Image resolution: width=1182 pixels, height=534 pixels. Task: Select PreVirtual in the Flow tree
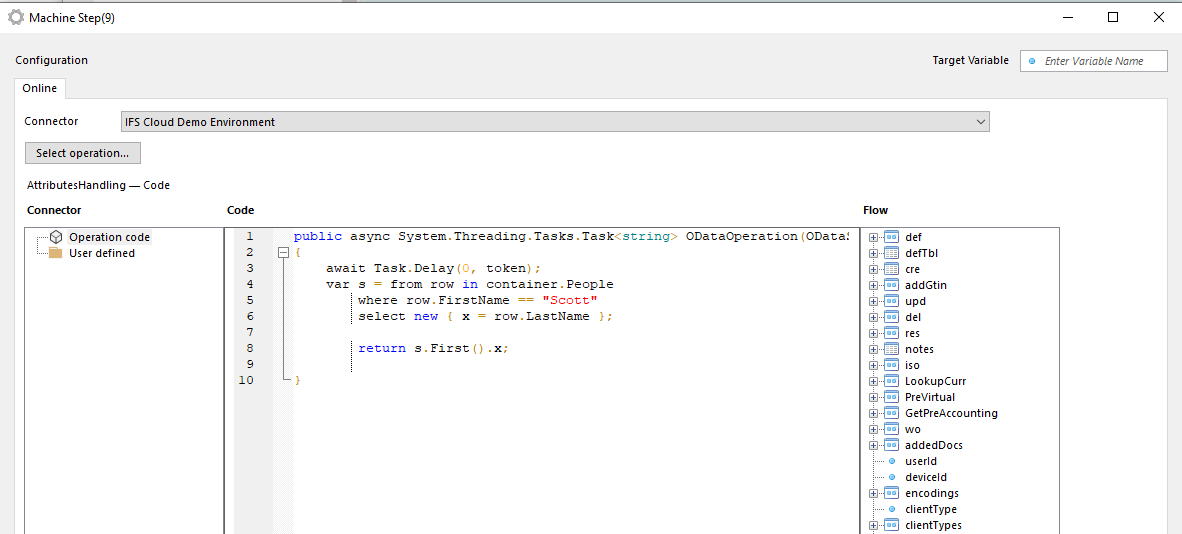click(x=929, y=397)
